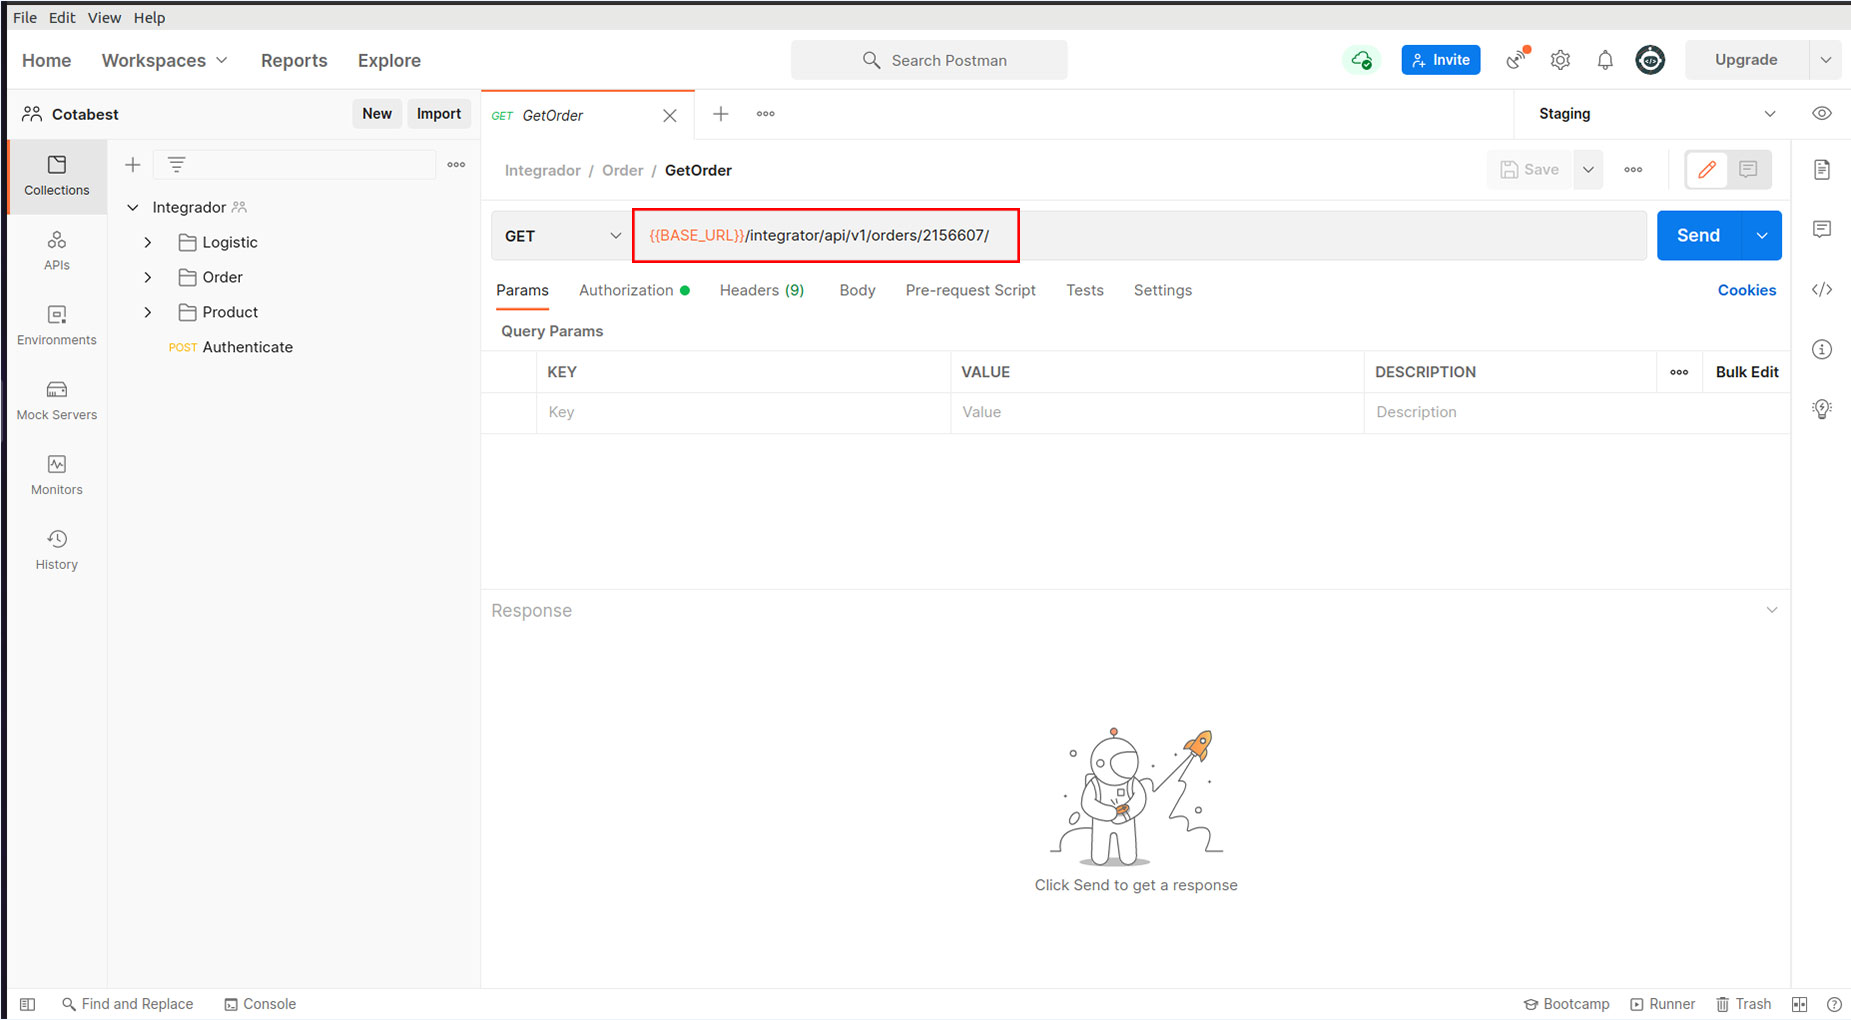The image size is (1851, 1020).
Task: Open a new request tab
Action: 720,114
